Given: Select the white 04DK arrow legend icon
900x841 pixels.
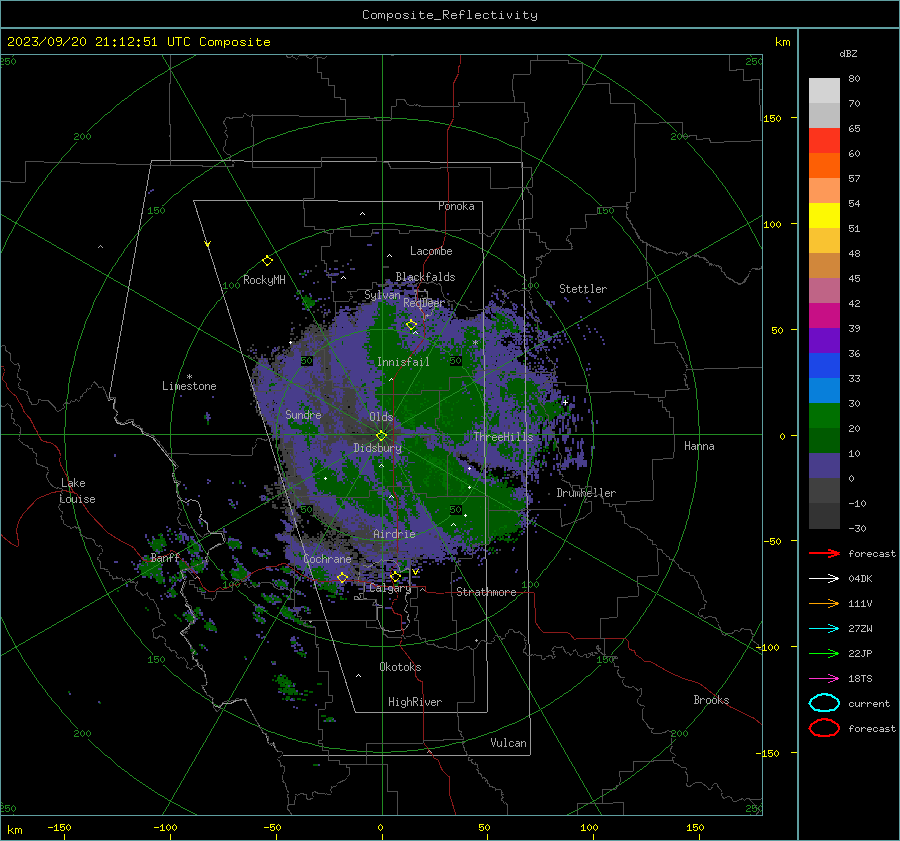Looking at the screenshot, I should pos(824,578).
